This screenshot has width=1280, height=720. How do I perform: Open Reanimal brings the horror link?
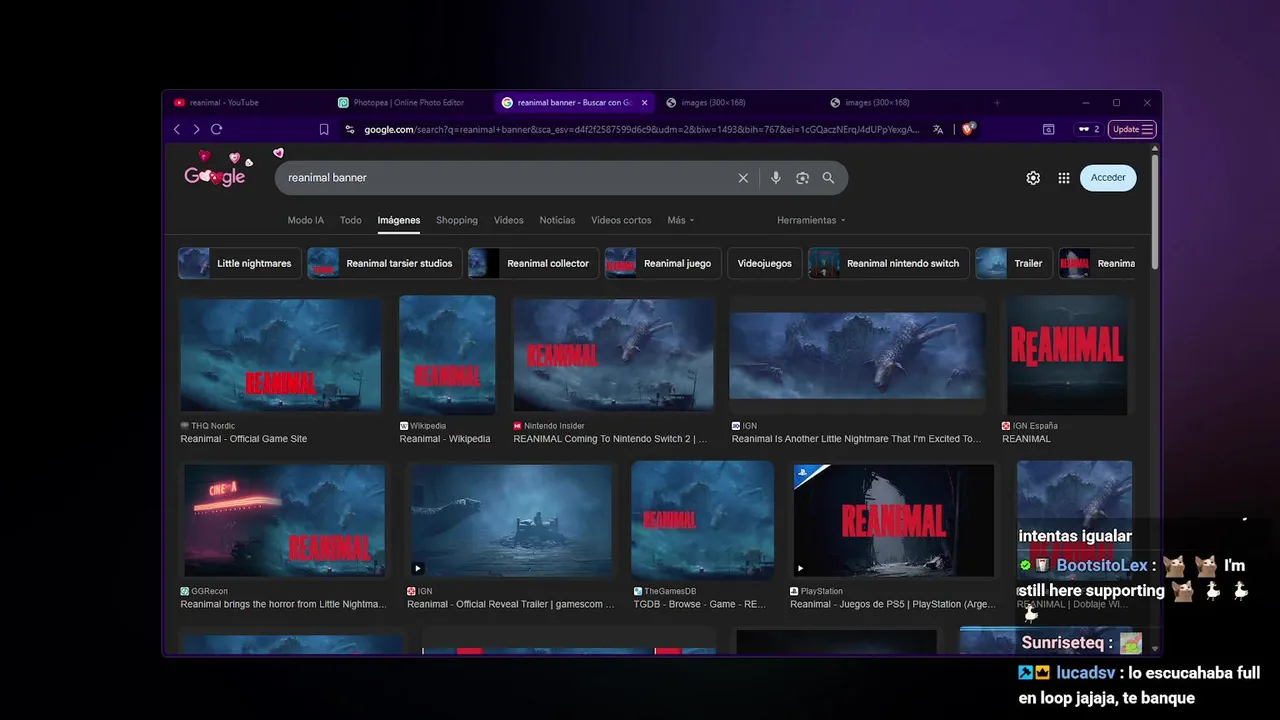(x=283, y=604)
